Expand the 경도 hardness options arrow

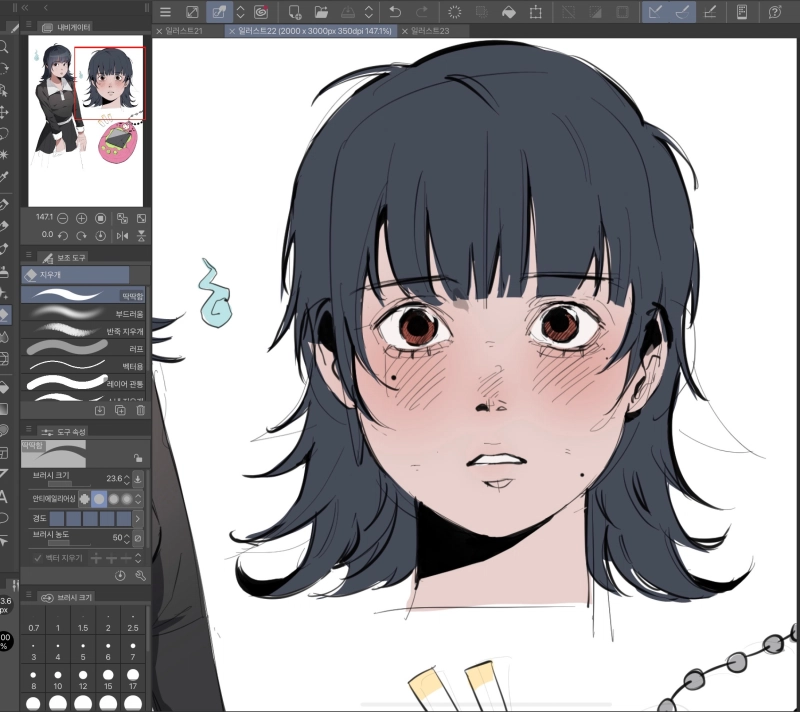(138, 519)
